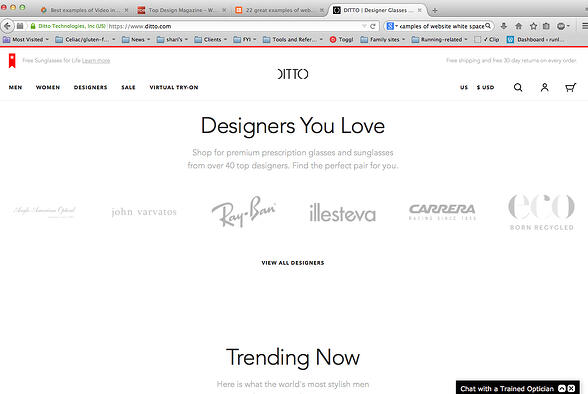588x394 pixels.
Task: Open the Most Visited bookmarks folder
Action: click(x=26, y=39)
